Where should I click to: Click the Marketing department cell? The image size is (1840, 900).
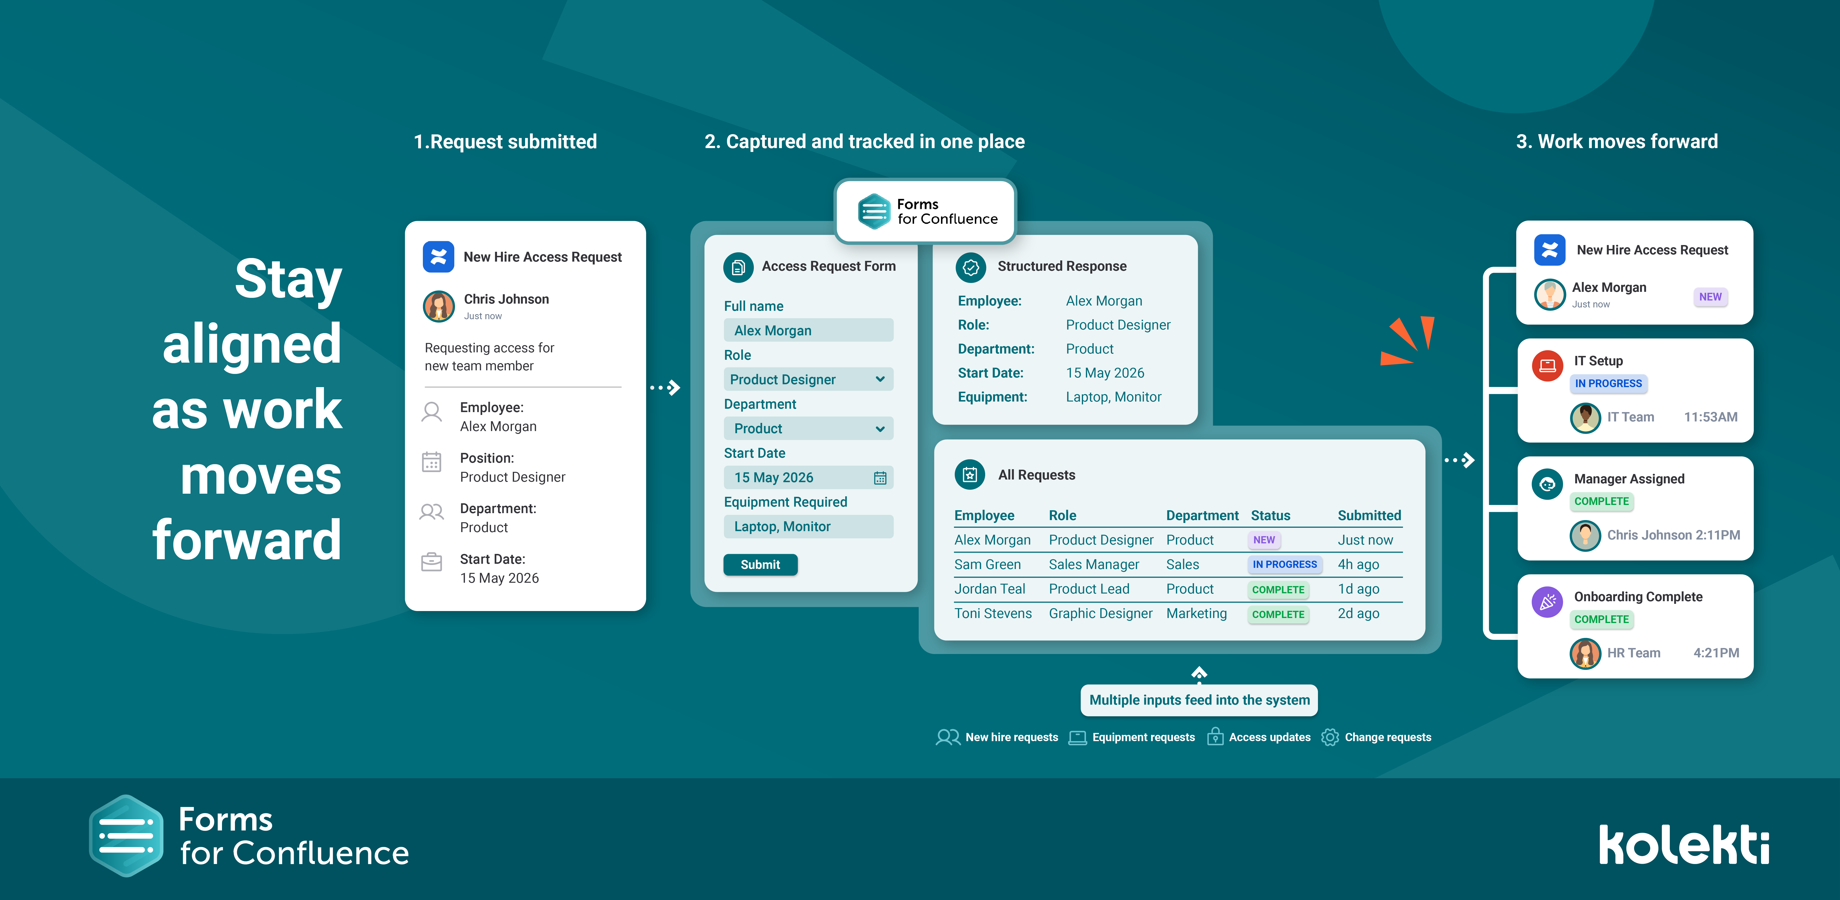pos(1196,613)
